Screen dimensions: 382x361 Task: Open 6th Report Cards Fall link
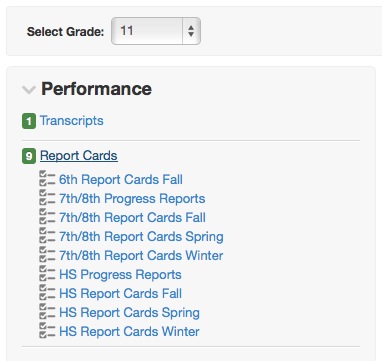click(x=121, y=180)
